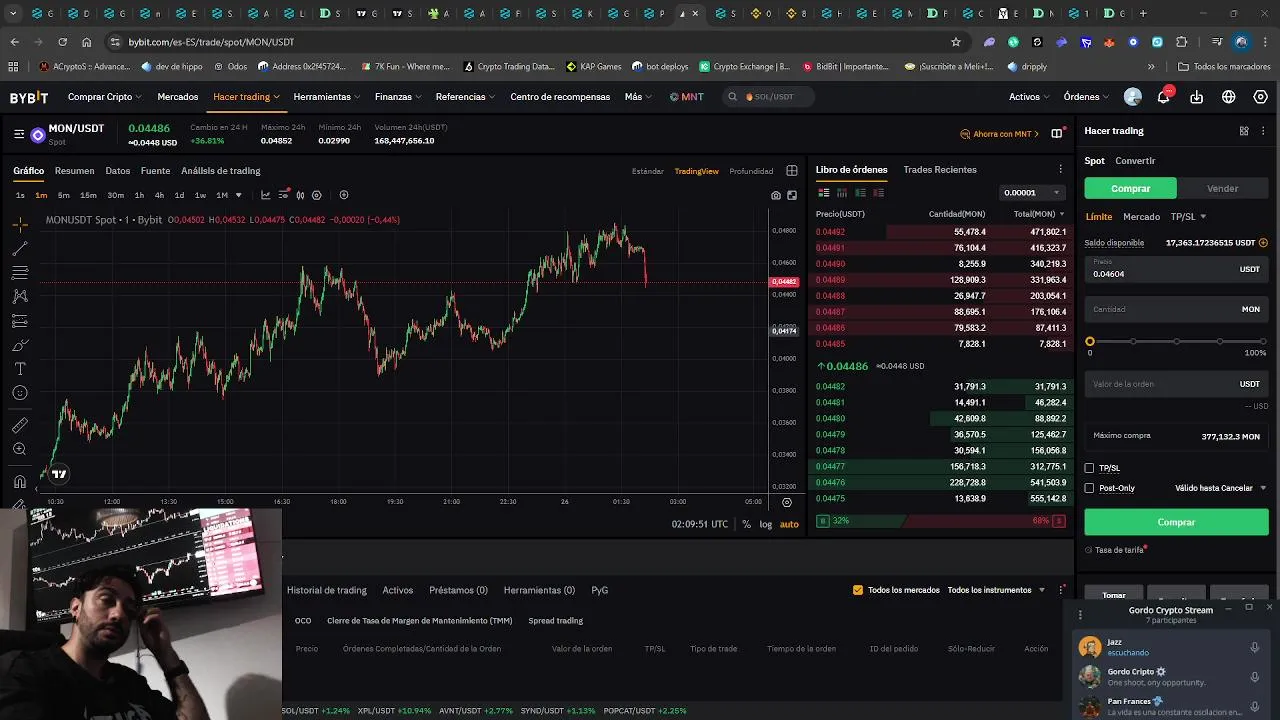Select the crosshair cursor tool in chart toolbar
The image size is (1280, 720).
tap(20, 225)
